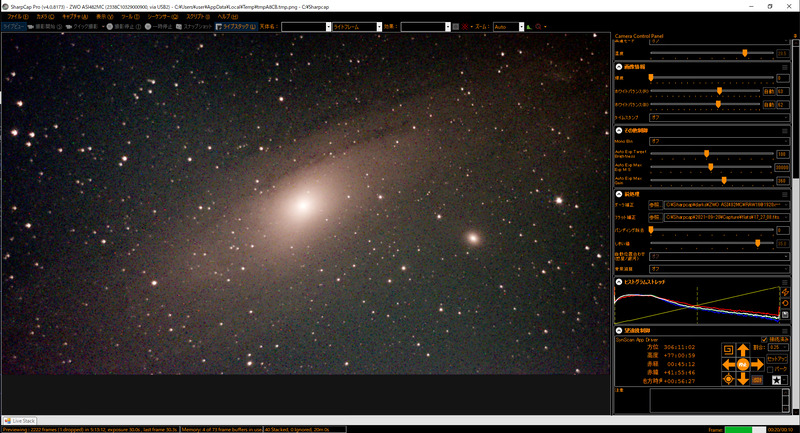800x433 pixels.
Task: Toggle the 接続済み connected checkbox
Action: click(764, 339)
